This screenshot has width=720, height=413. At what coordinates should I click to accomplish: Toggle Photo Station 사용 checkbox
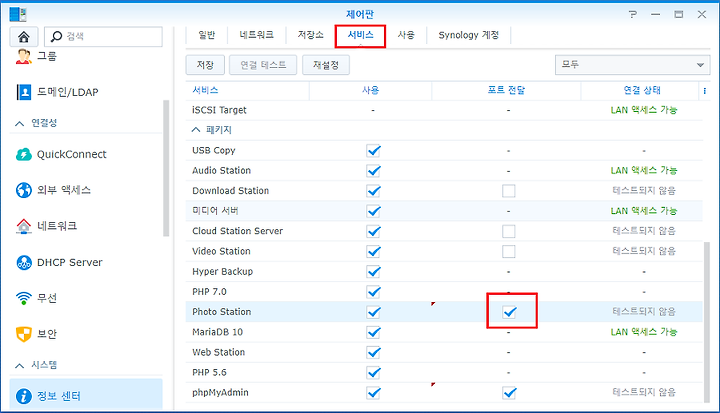373,312
